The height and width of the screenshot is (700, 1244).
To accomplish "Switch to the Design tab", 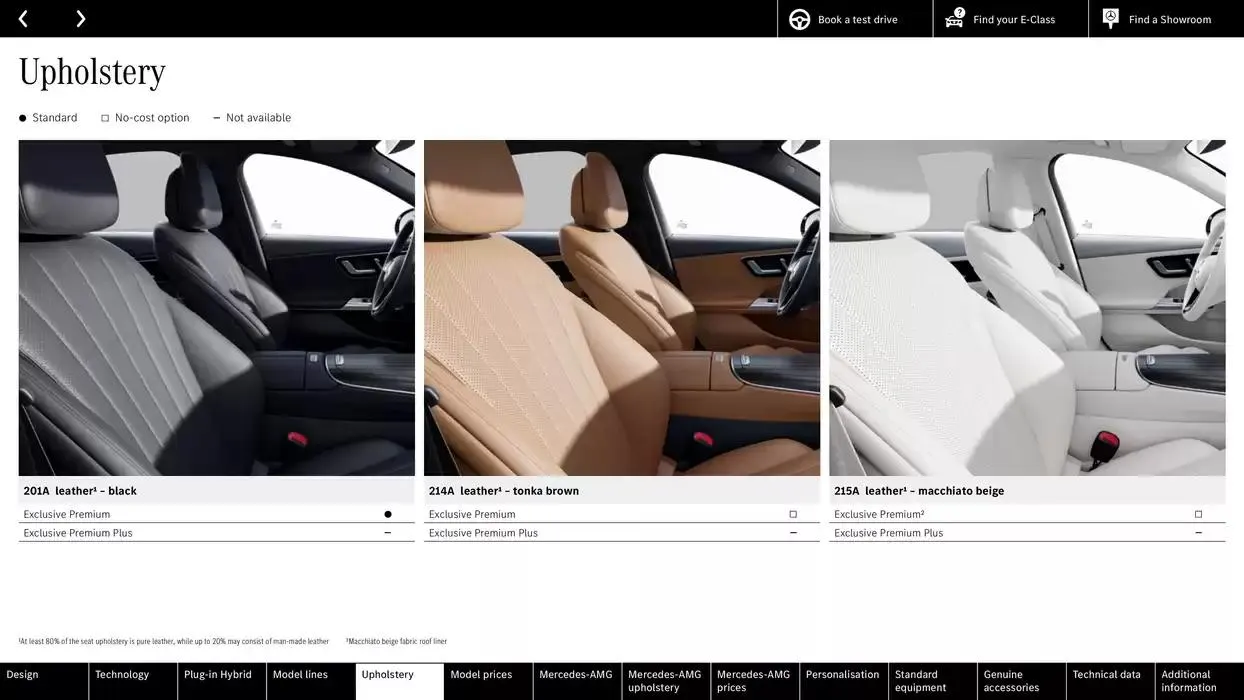I will tap(44, 681).
